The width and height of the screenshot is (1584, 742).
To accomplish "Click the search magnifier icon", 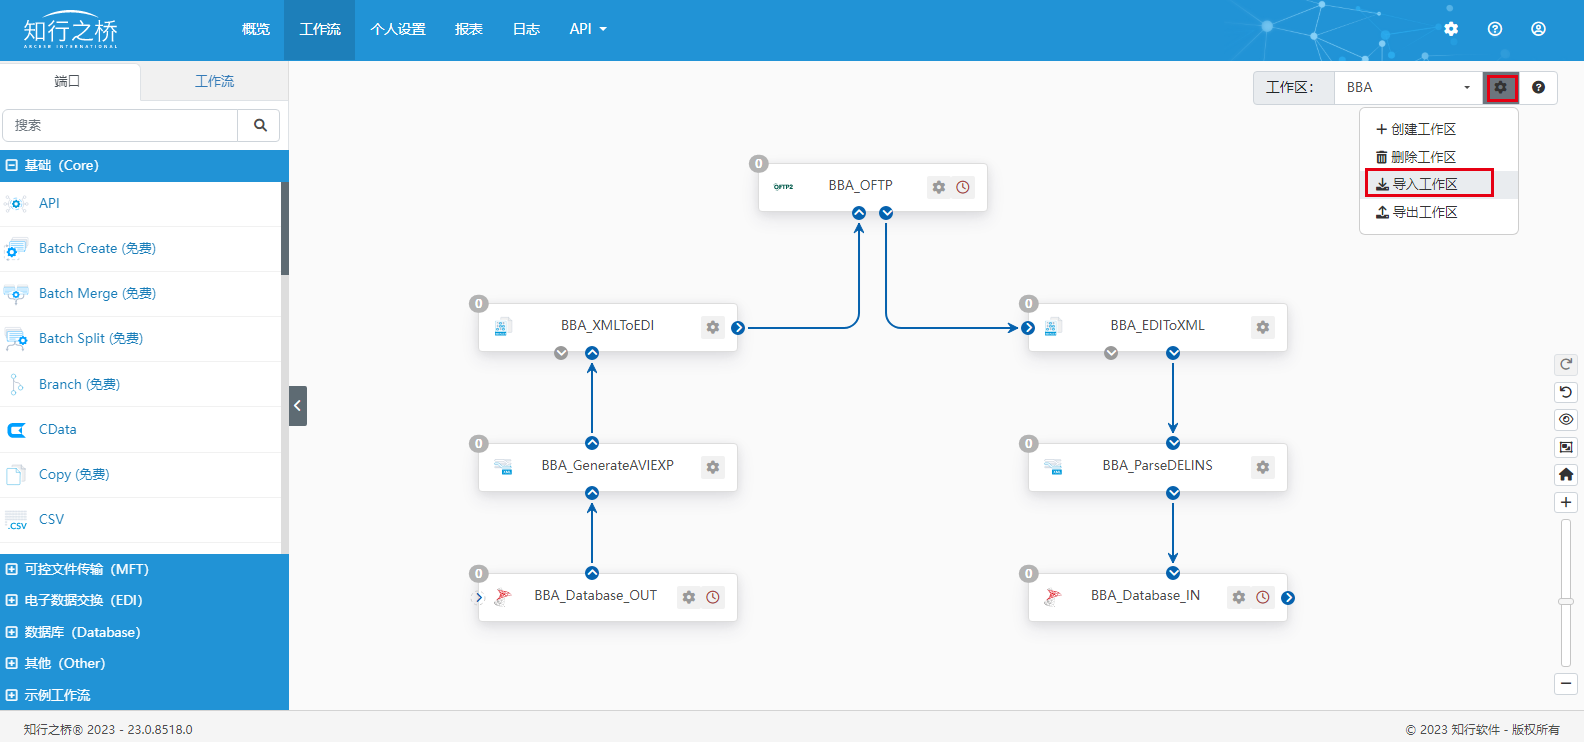I will [x=260, y=125].
